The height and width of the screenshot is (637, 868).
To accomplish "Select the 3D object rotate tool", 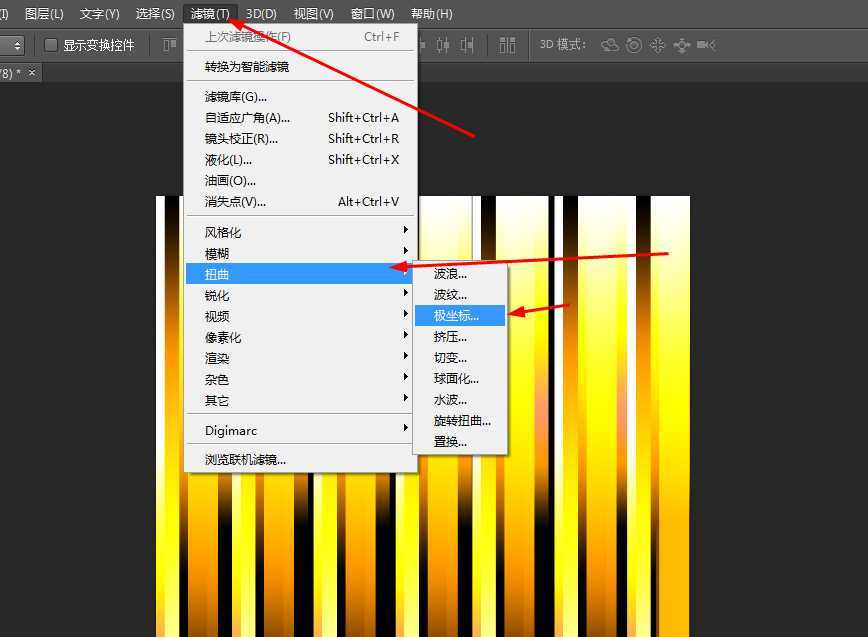I will 611,45.
